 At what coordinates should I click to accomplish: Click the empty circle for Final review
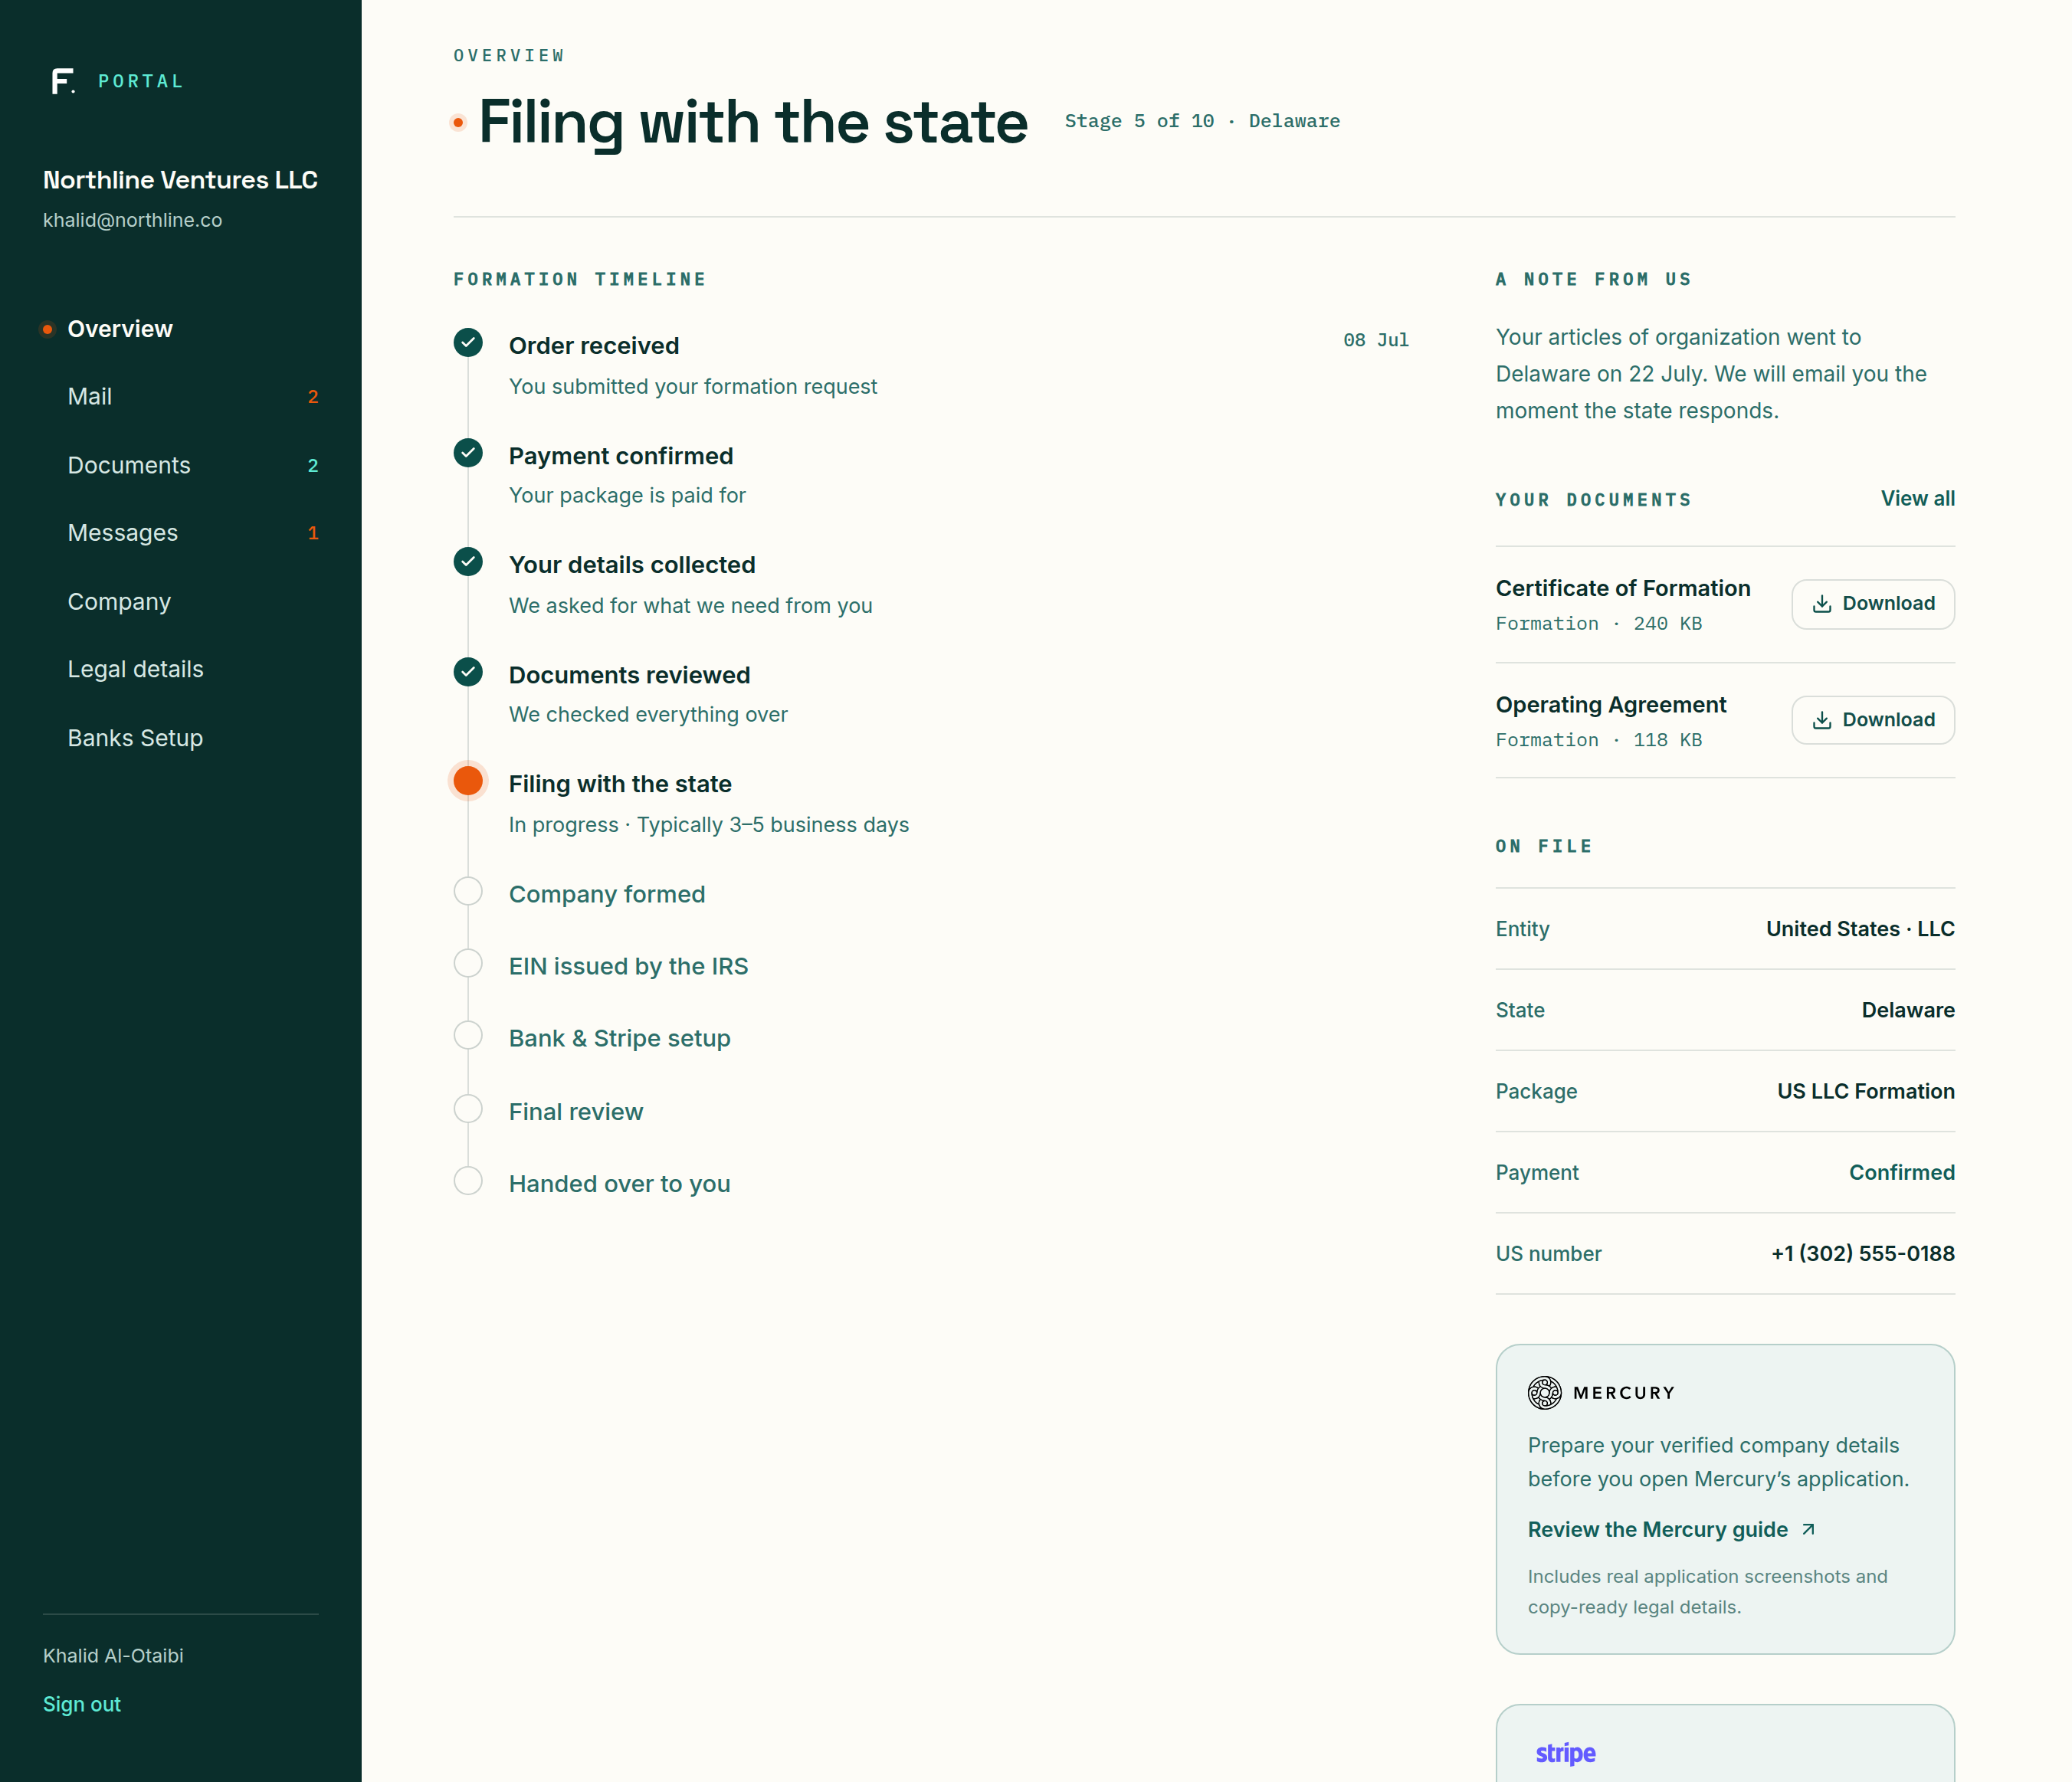[x=468, y=1108]
